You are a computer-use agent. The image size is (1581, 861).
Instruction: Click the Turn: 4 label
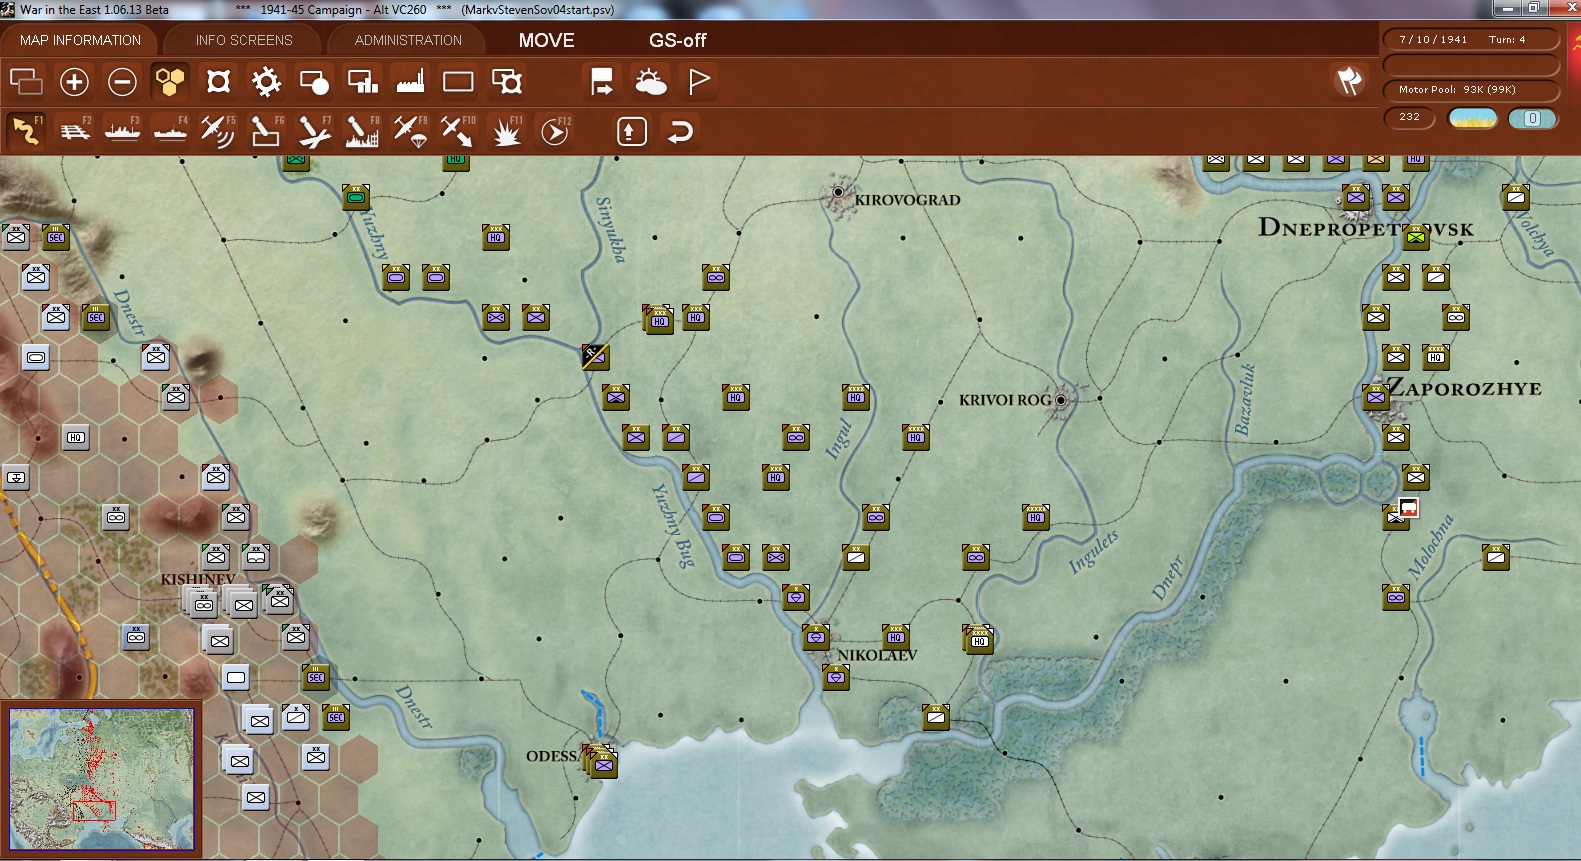coord(1507,39)
